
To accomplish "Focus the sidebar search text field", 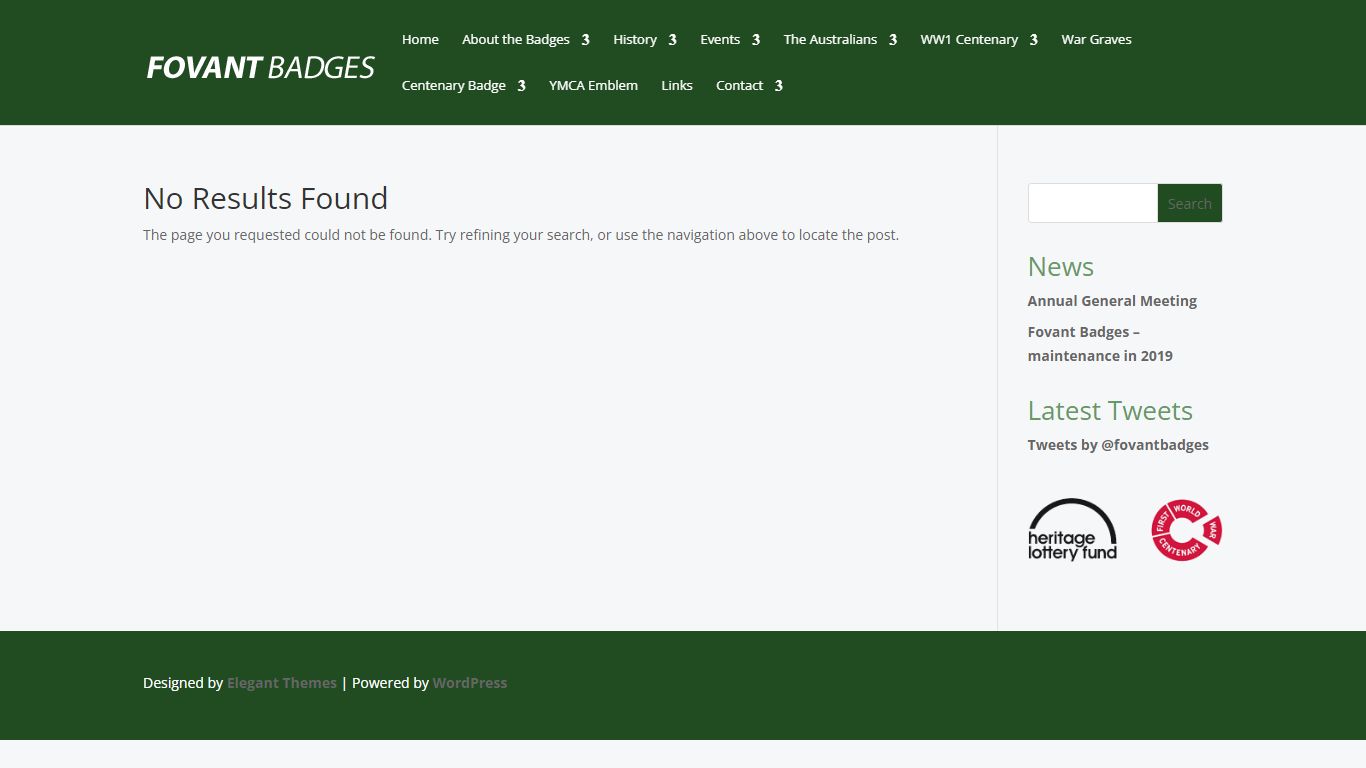I will 1093,203.
